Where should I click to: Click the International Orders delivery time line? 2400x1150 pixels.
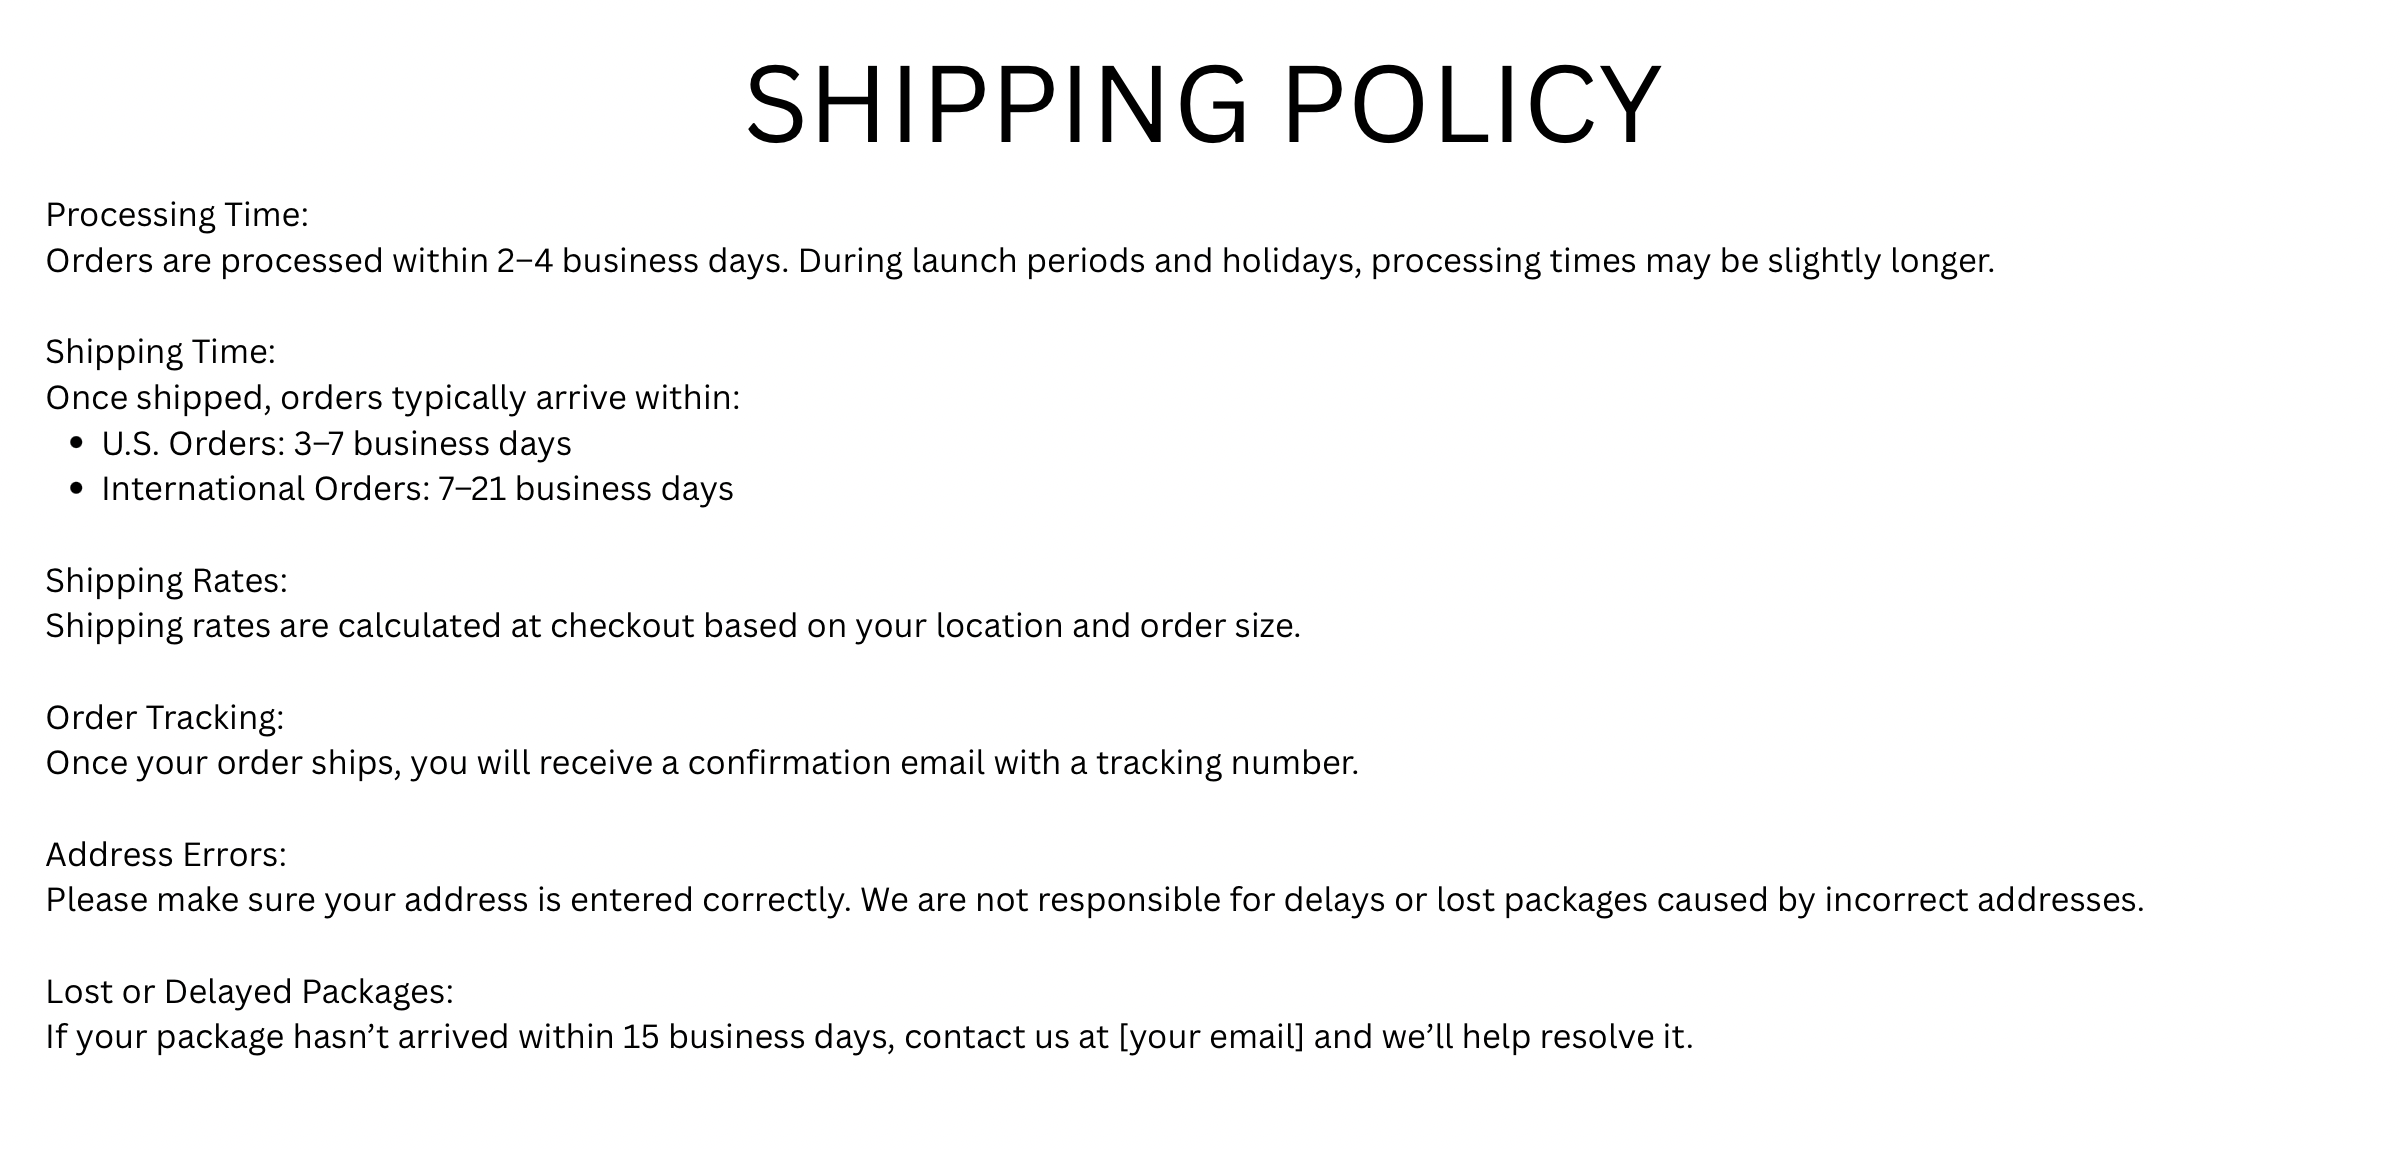[x=417, y=489]
